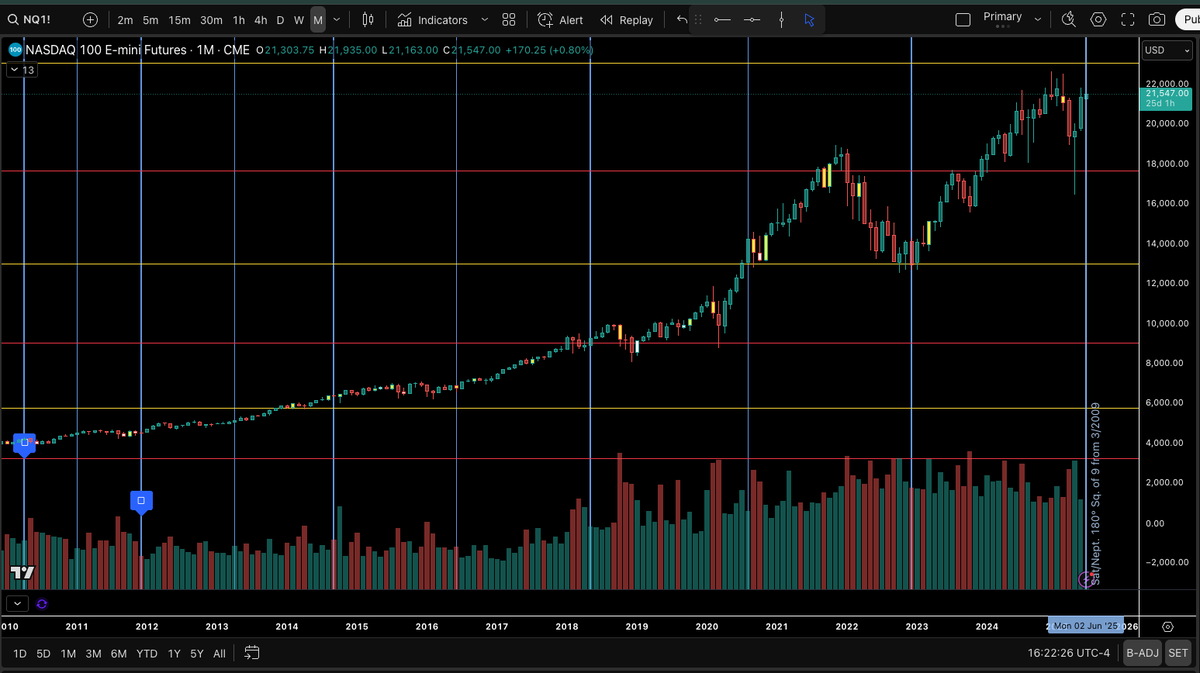1200x673 pixels.
Task: Select the 1h timeframe
Action: pos(239,20)
